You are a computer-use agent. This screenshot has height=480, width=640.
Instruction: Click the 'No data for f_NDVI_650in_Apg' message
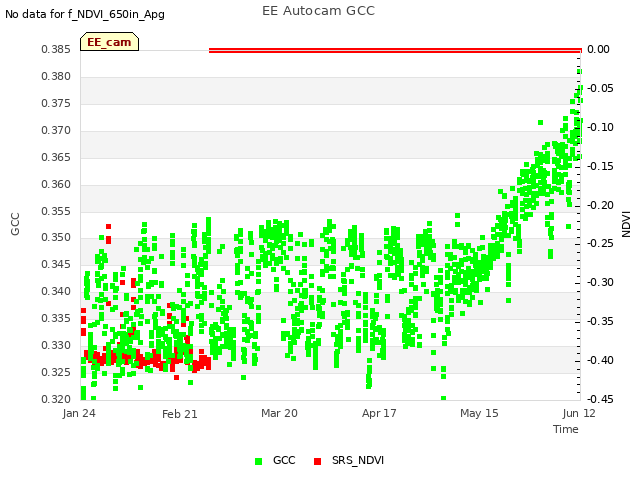click(85, 14)
